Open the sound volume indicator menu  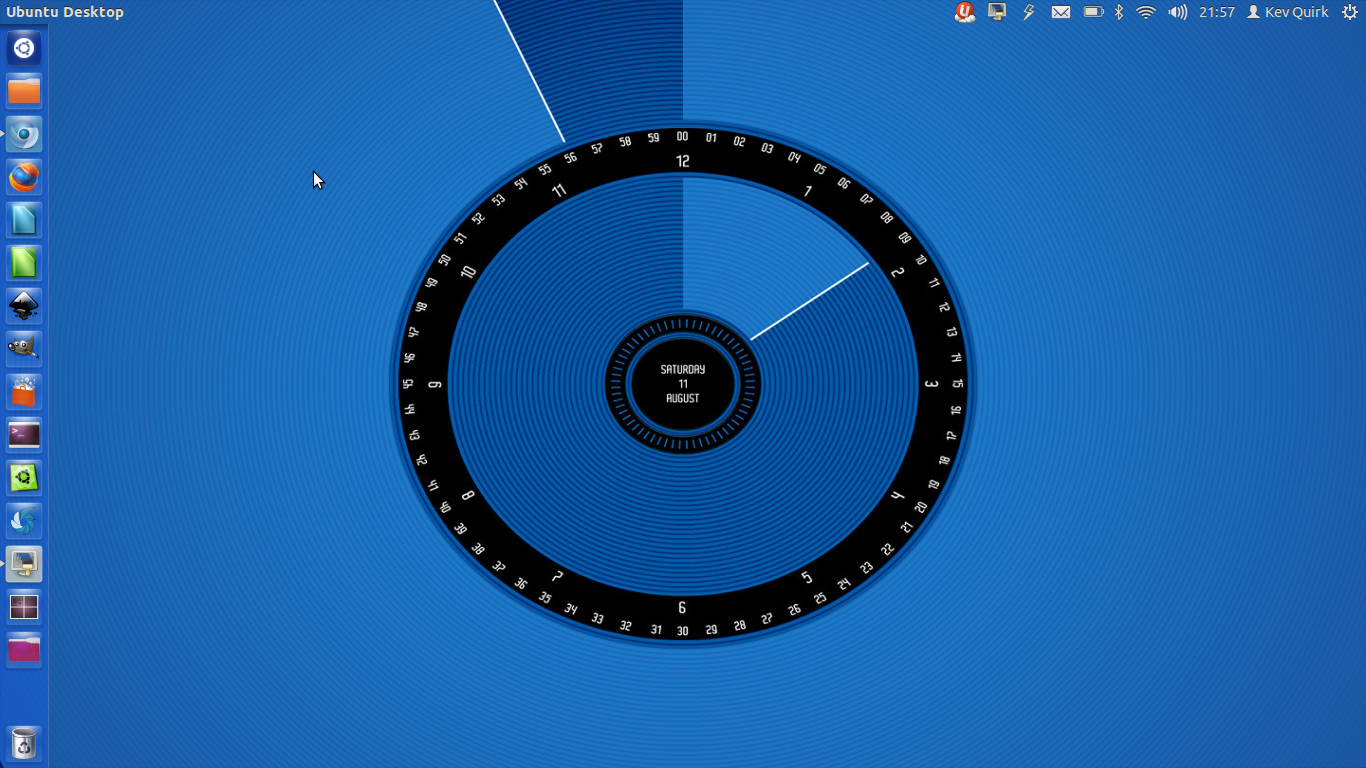(1178, 12)
